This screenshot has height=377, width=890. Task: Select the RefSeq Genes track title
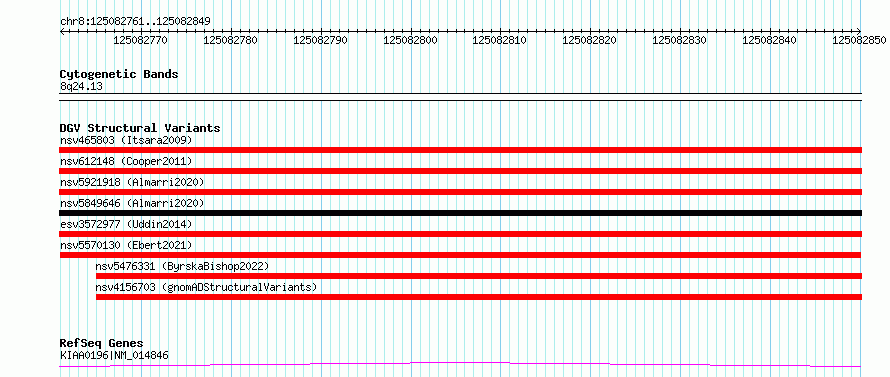point(101,344)
